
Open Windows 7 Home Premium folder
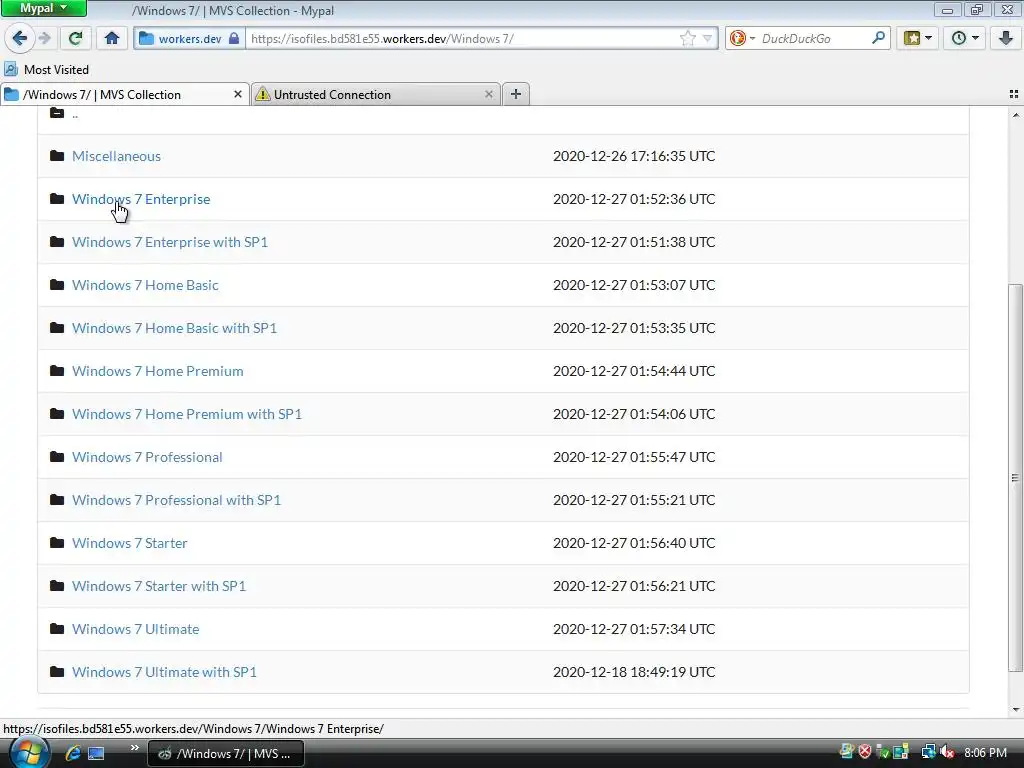(157, 372)
